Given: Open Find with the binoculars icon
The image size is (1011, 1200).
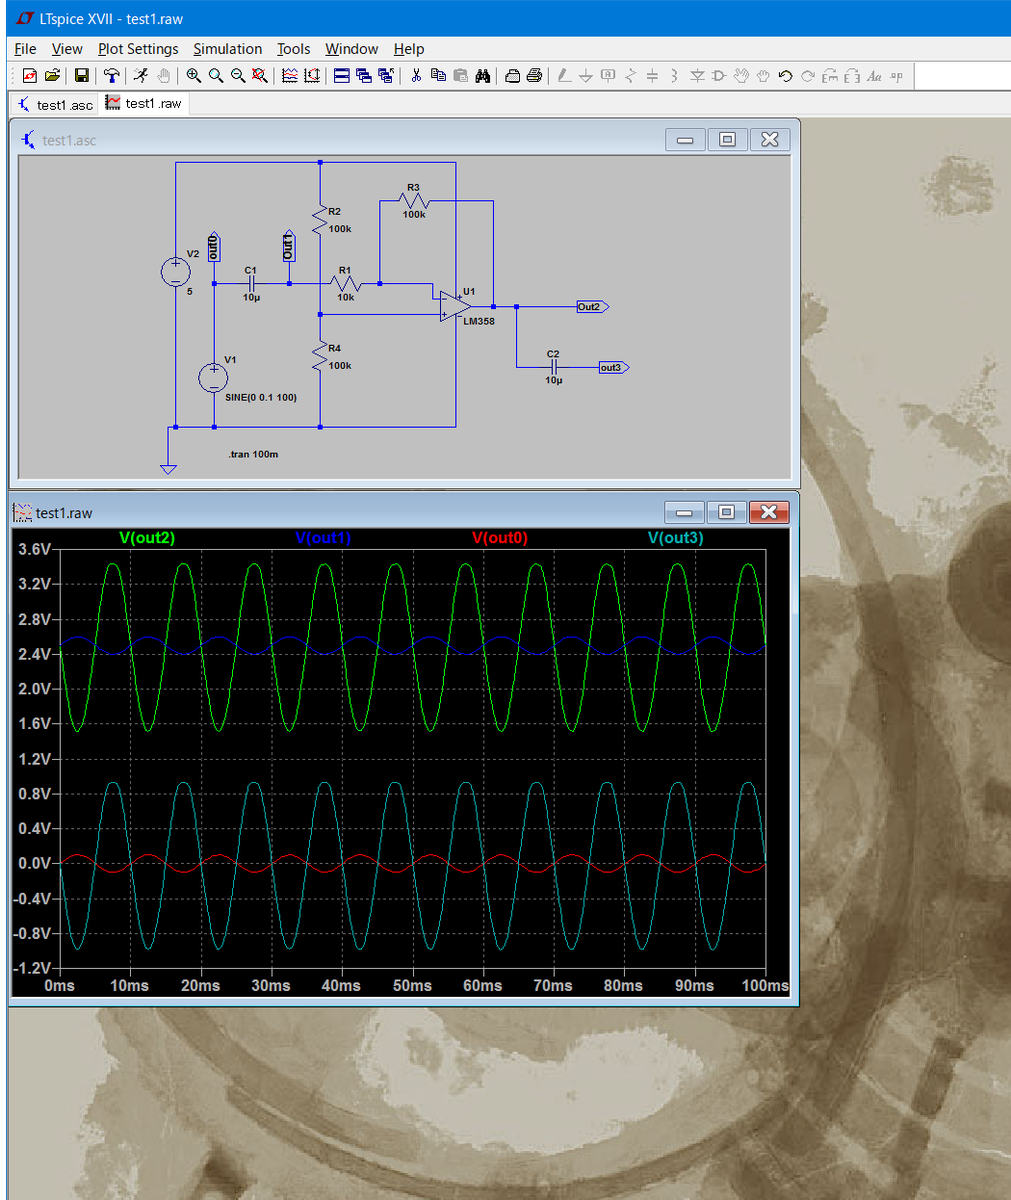Looking at the screenshot, I should (x=482, y=75).
